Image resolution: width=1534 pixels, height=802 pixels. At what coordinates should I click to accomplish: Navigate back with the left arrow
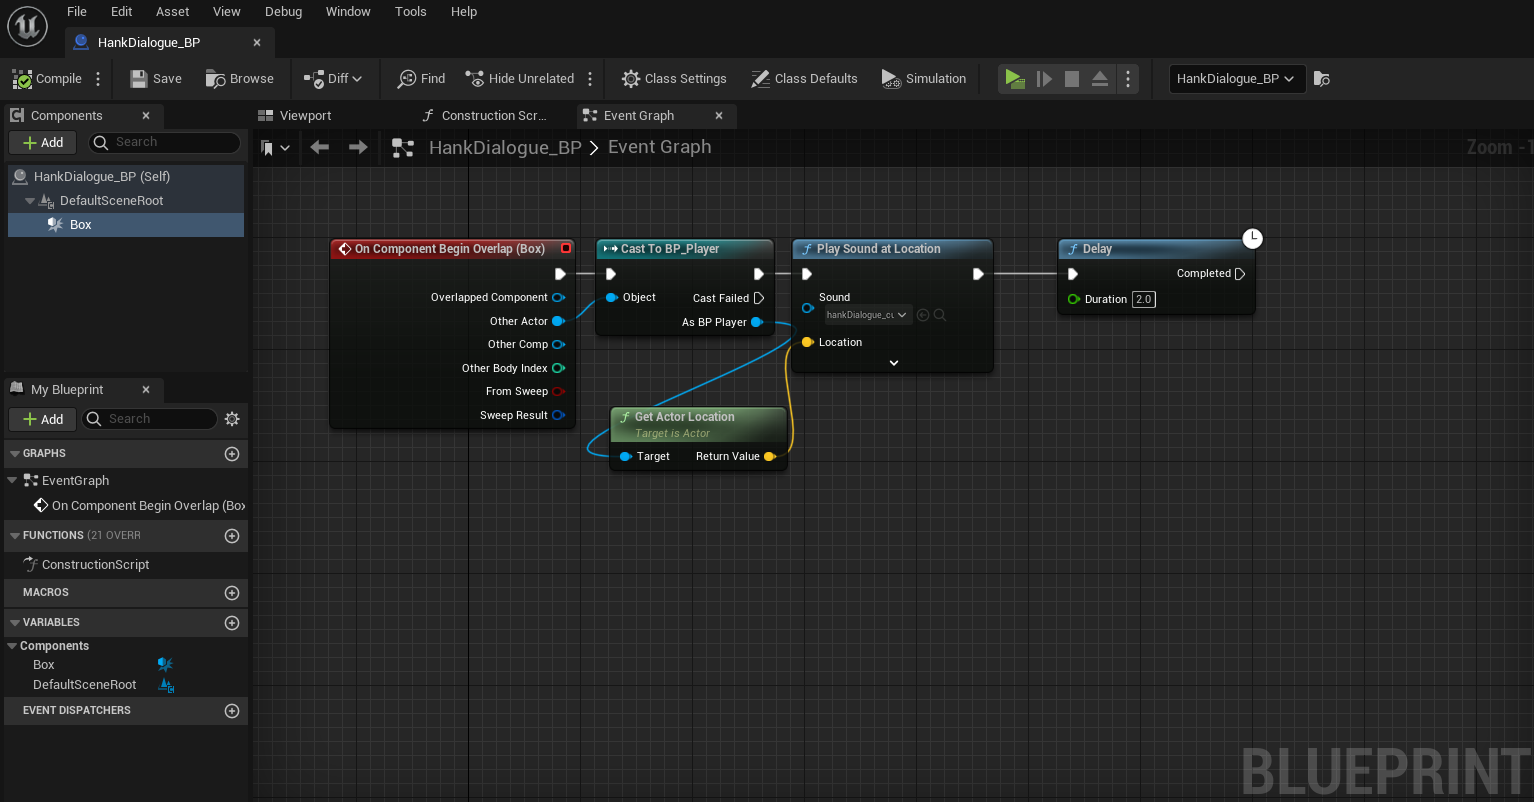pyautogui.click(x=320, y=148)
